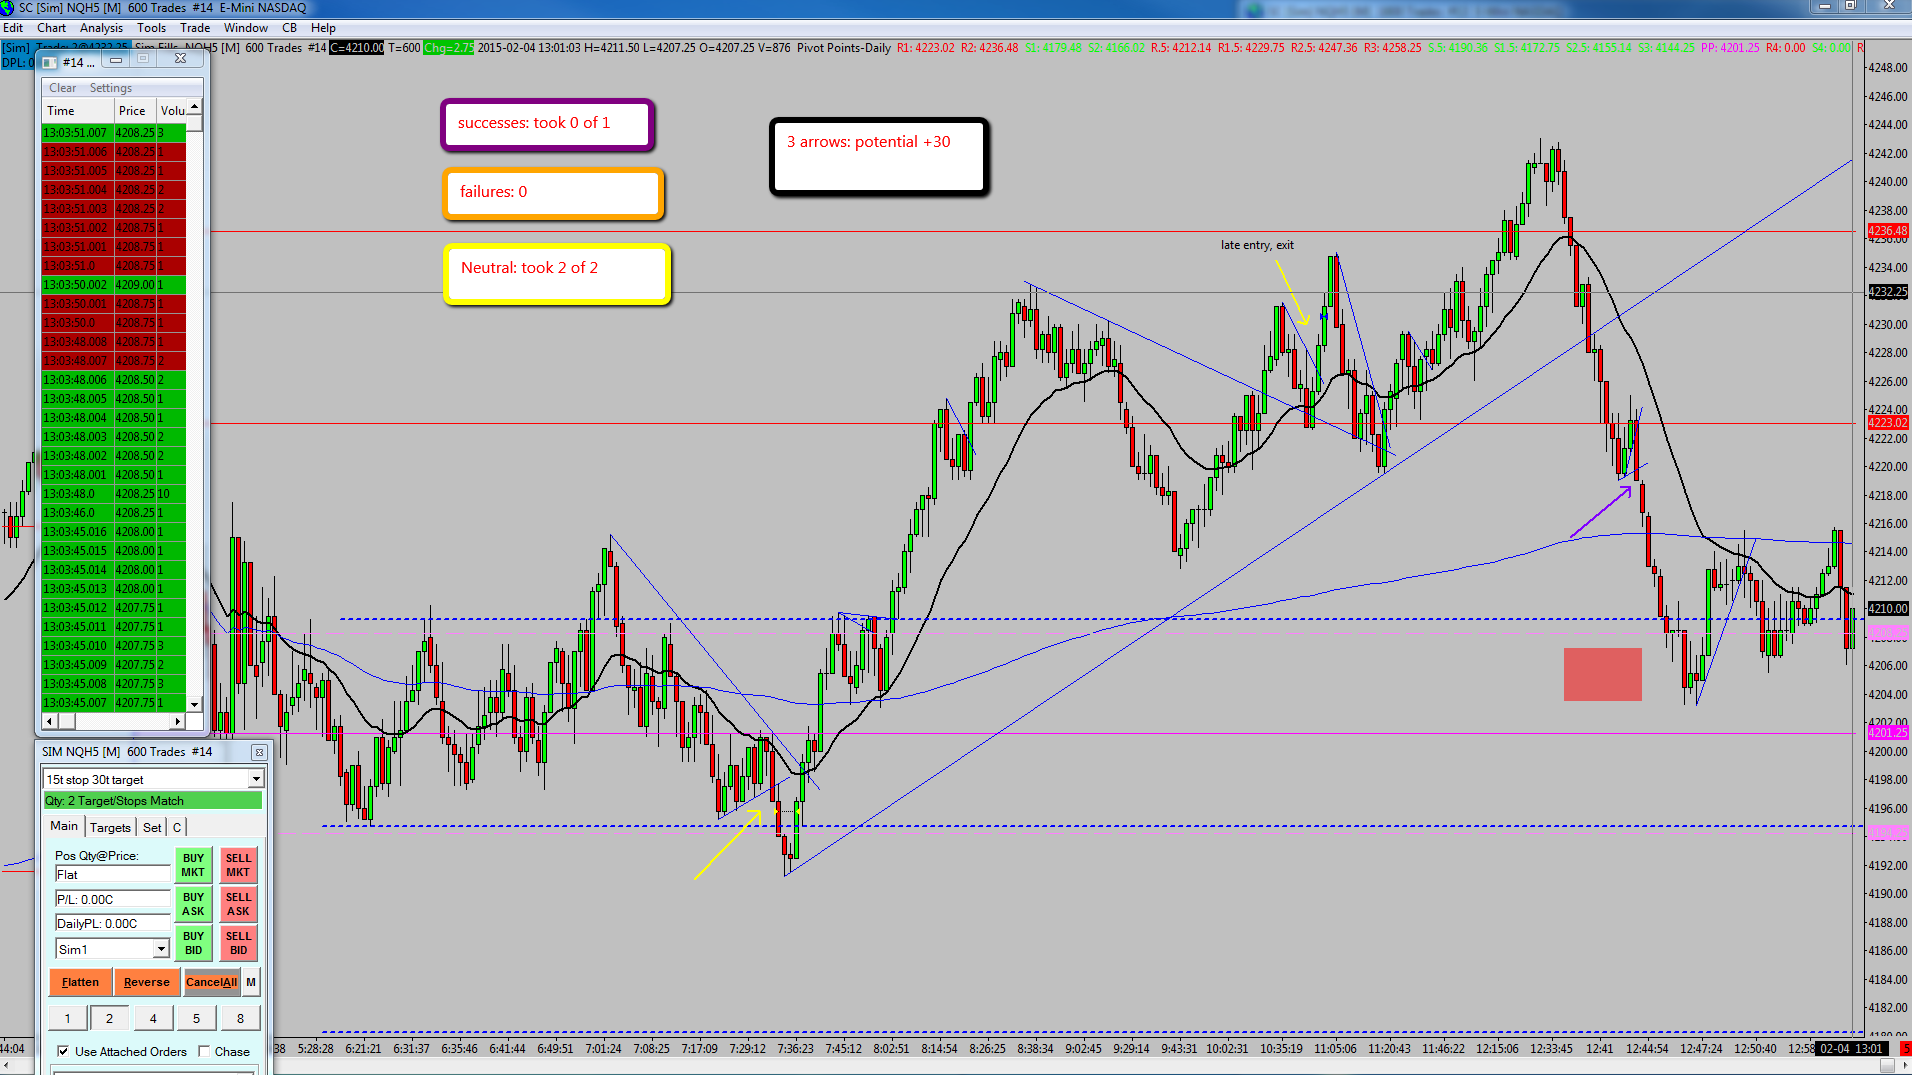Set order quantity to 8

[240, 1018]
